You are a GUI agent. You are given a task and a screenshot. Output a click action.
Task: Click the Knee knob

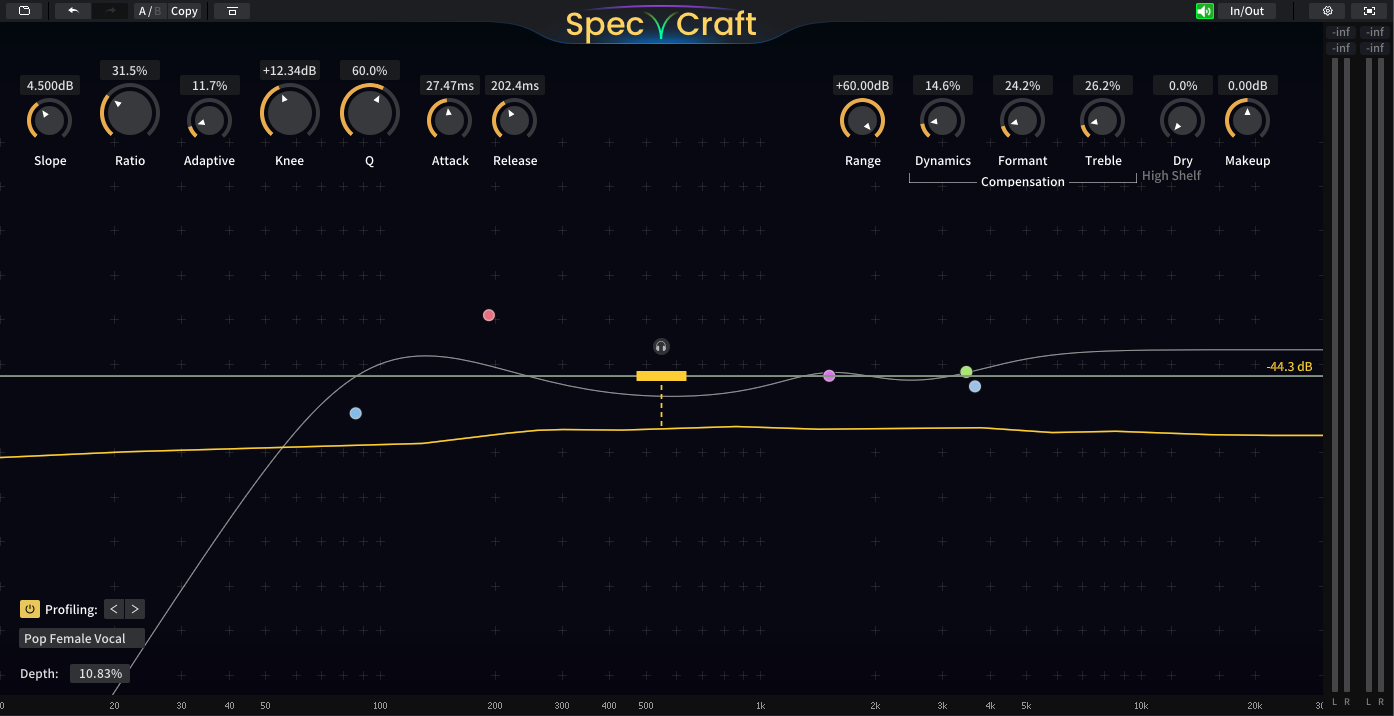point(290,112)
